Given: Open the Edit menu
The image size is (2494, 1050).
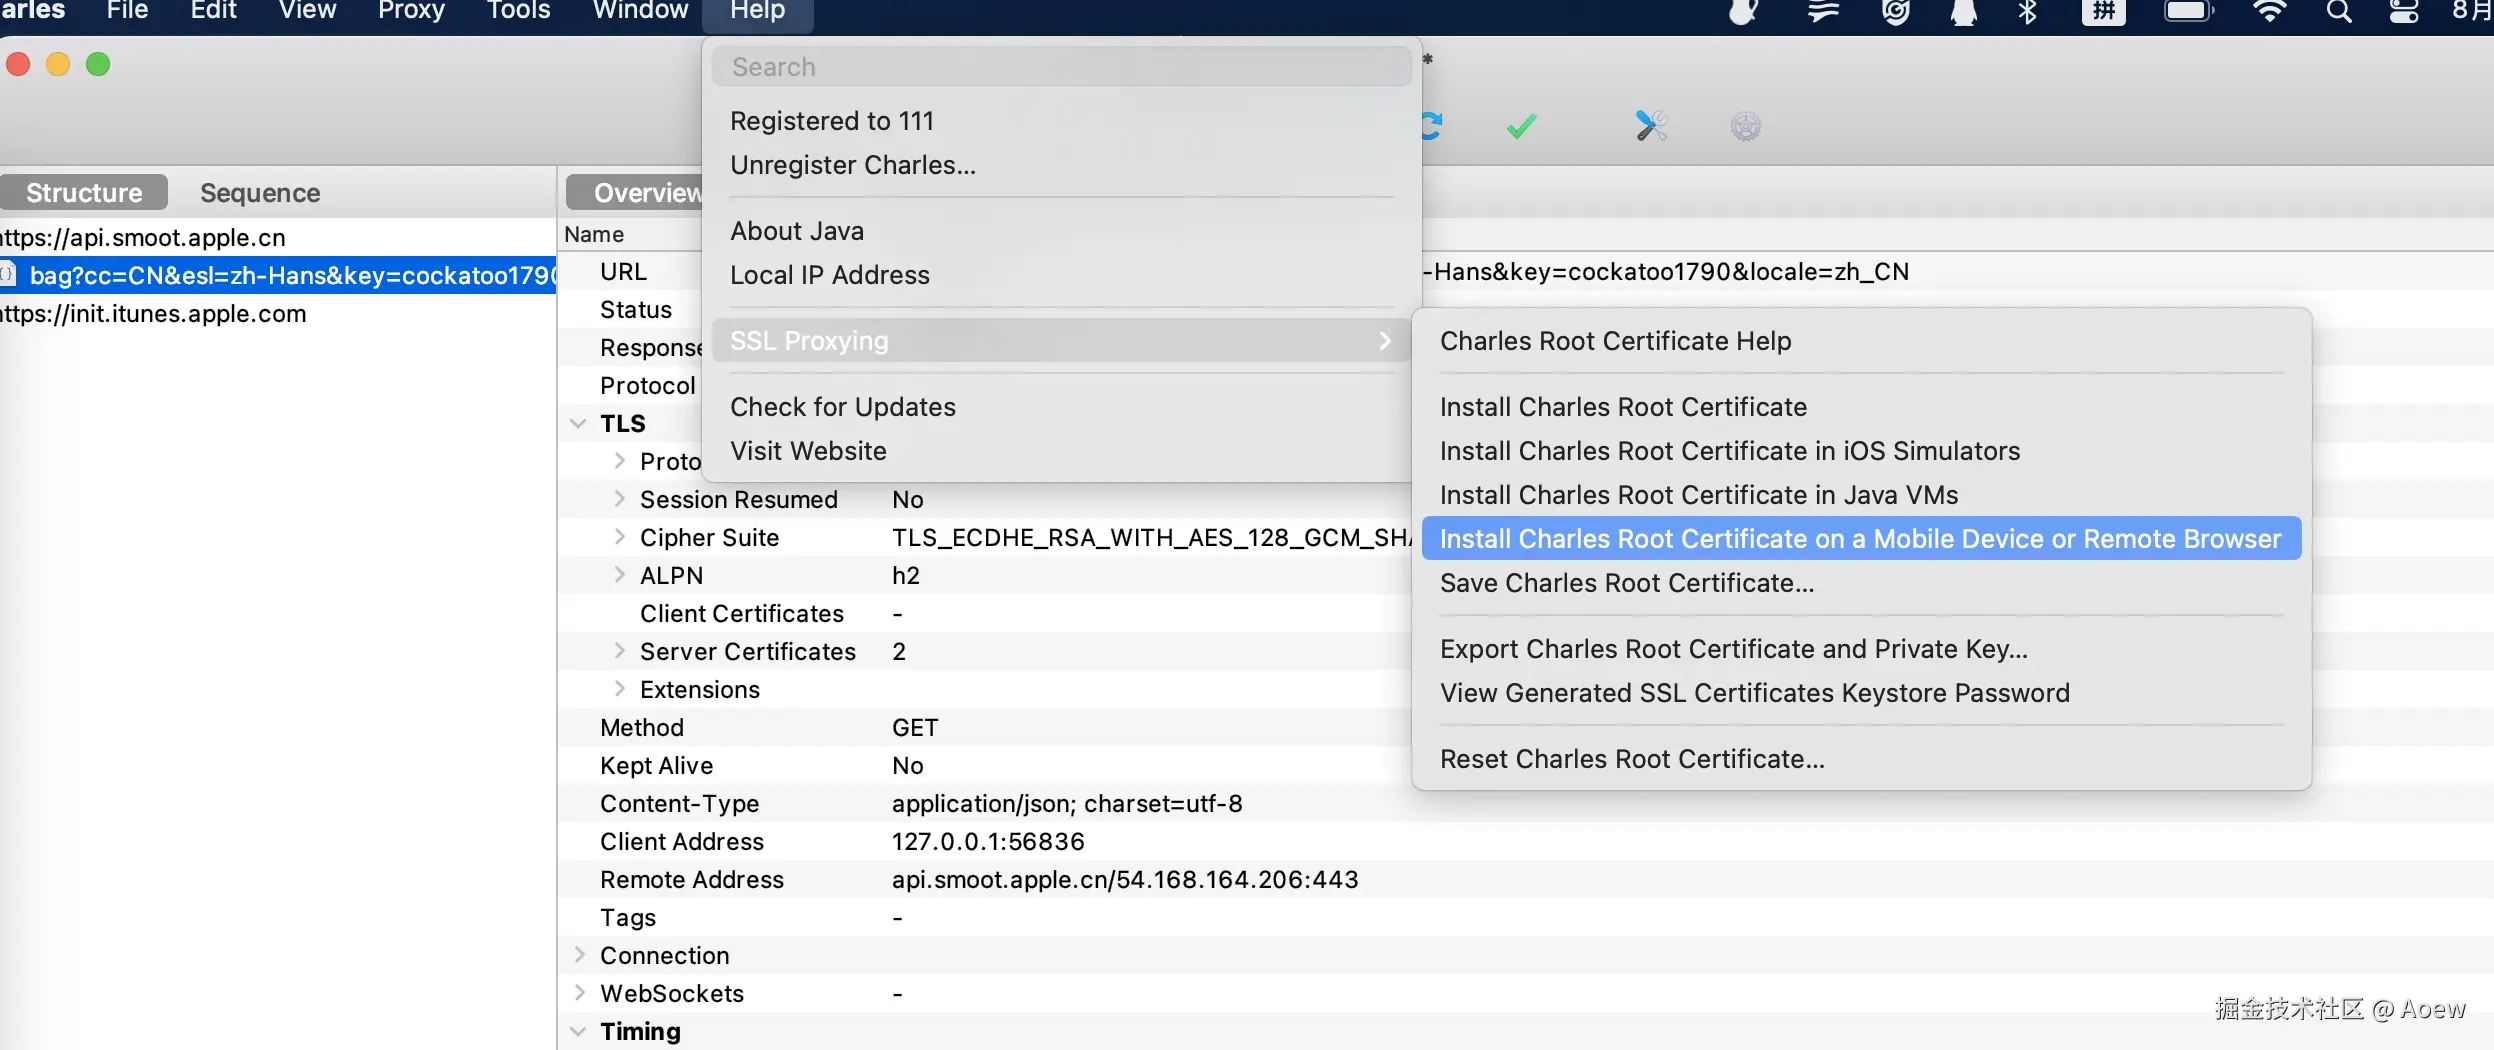Looking at the screenshot, I should 213,11.
